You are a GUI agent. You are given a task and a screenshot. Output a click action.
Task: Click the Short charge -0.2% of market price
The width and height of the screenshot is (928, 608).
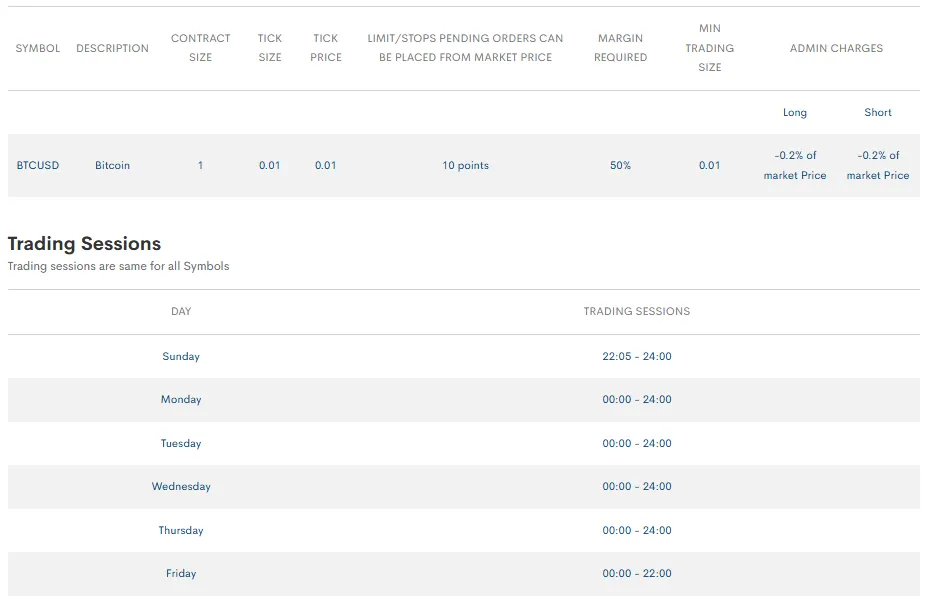pos(877,165)
